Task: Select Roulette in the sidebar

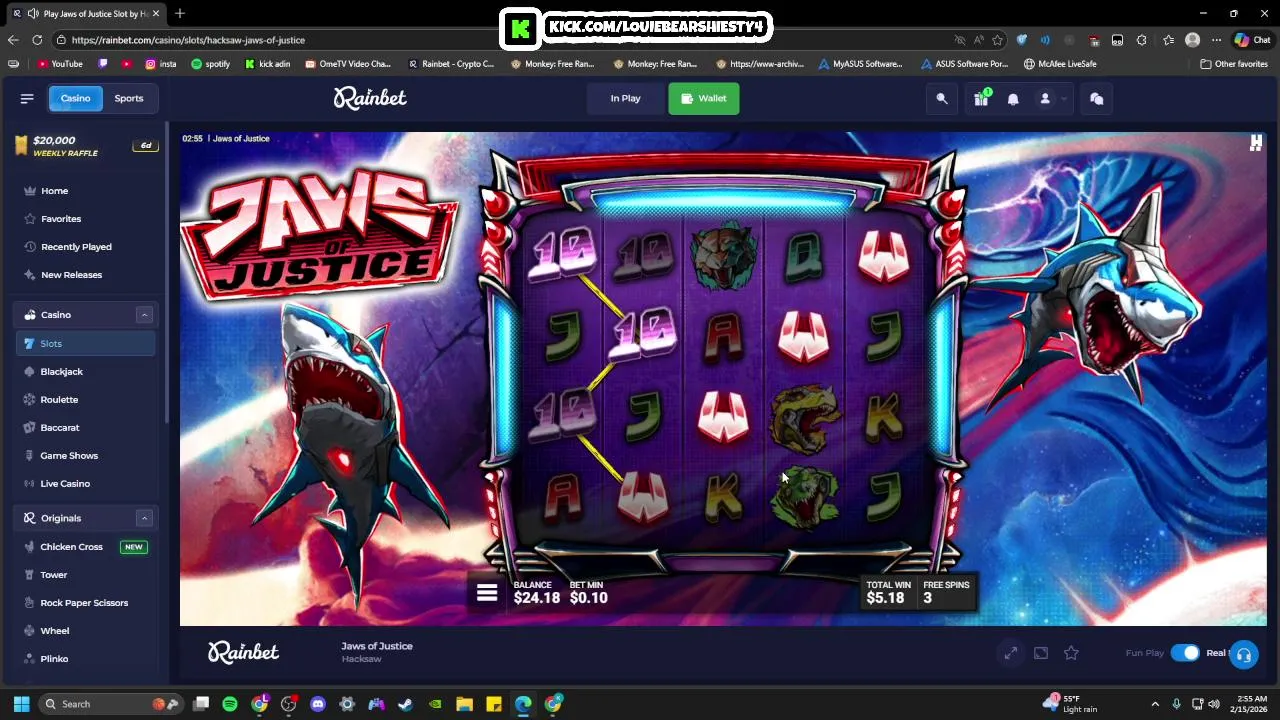Action: tap(85, 400)
